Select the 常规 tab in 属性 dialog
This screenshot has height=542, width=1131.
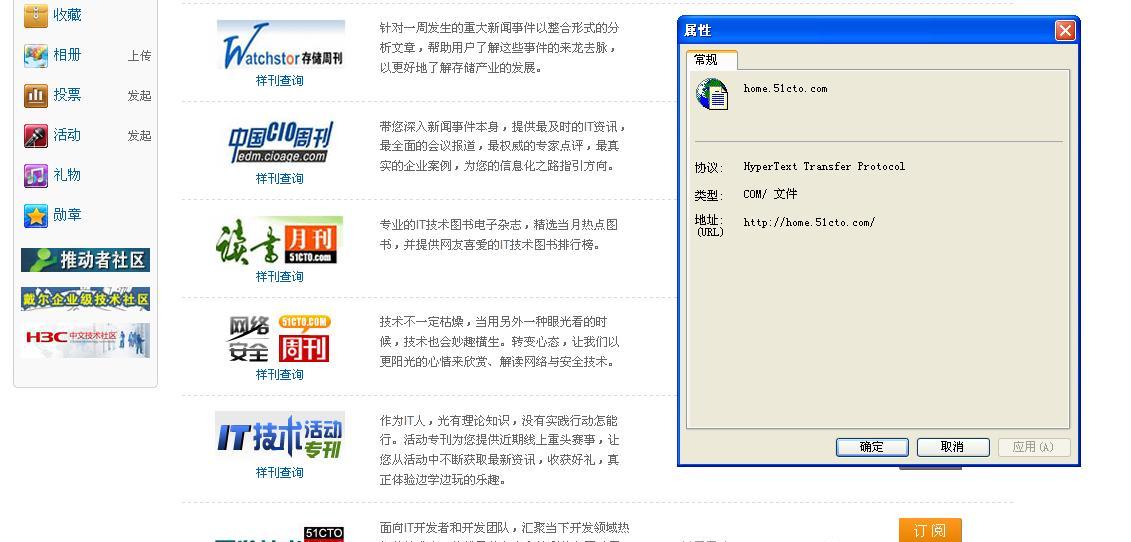(x=711, y=60)
